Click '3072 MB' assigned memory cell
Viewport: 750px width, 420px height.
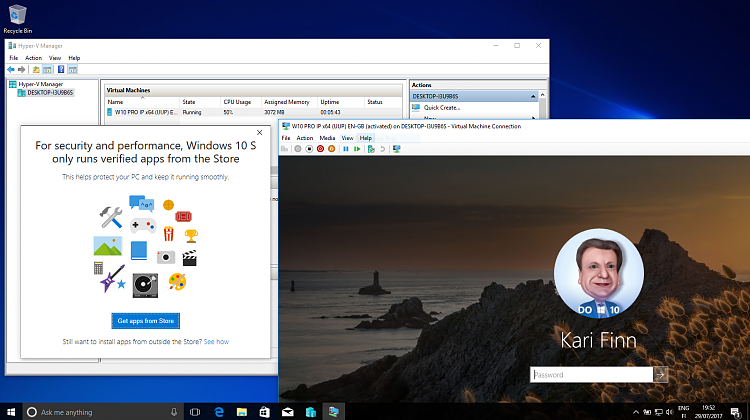pyautogui.click(x=274, y=112)
